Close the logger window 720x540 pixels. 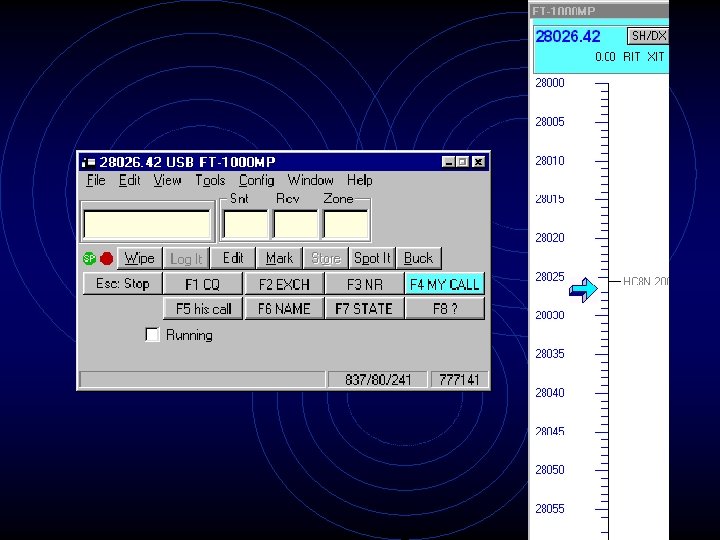click(x=478, y=162)
